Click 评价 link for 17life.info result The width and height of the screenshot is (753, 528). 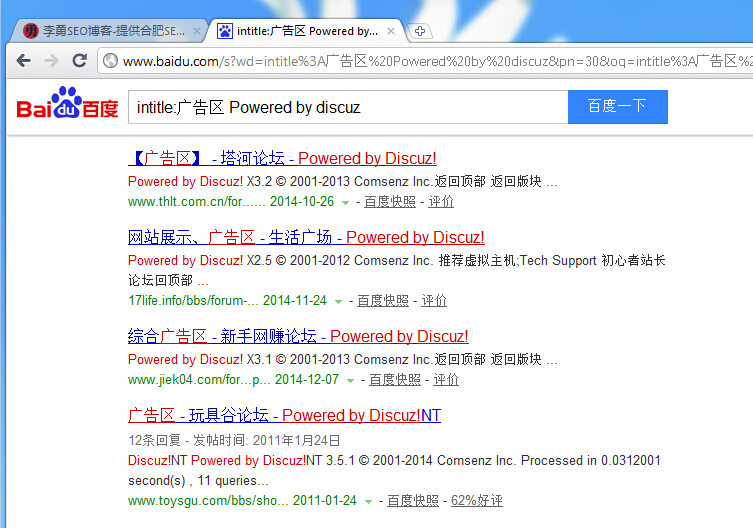point(434,301)
